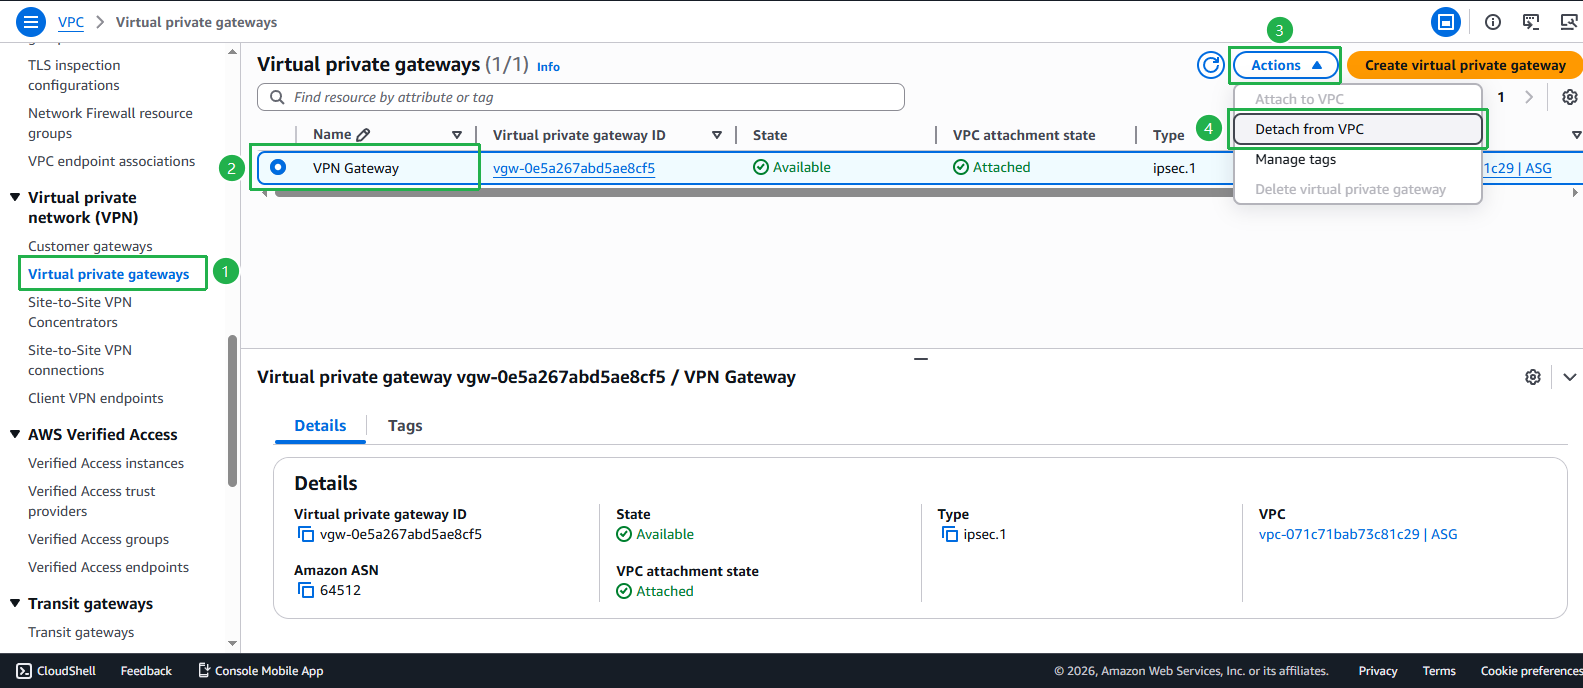Copy the ipsec.1 type value
Viewport: 1583px width, 688px height.
click(x=950, y=534)
